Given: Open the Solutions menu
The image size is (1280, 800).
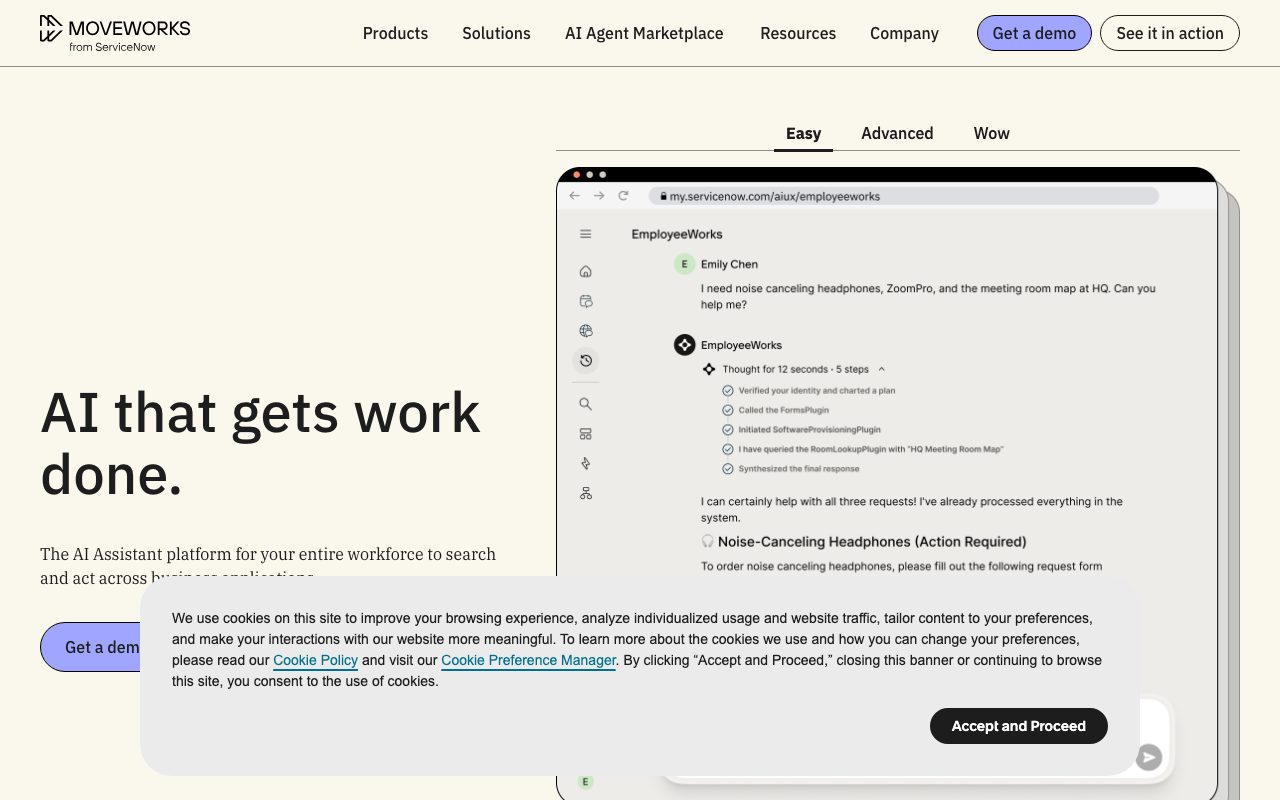Looking at the screenshot, I should (496, 33).
